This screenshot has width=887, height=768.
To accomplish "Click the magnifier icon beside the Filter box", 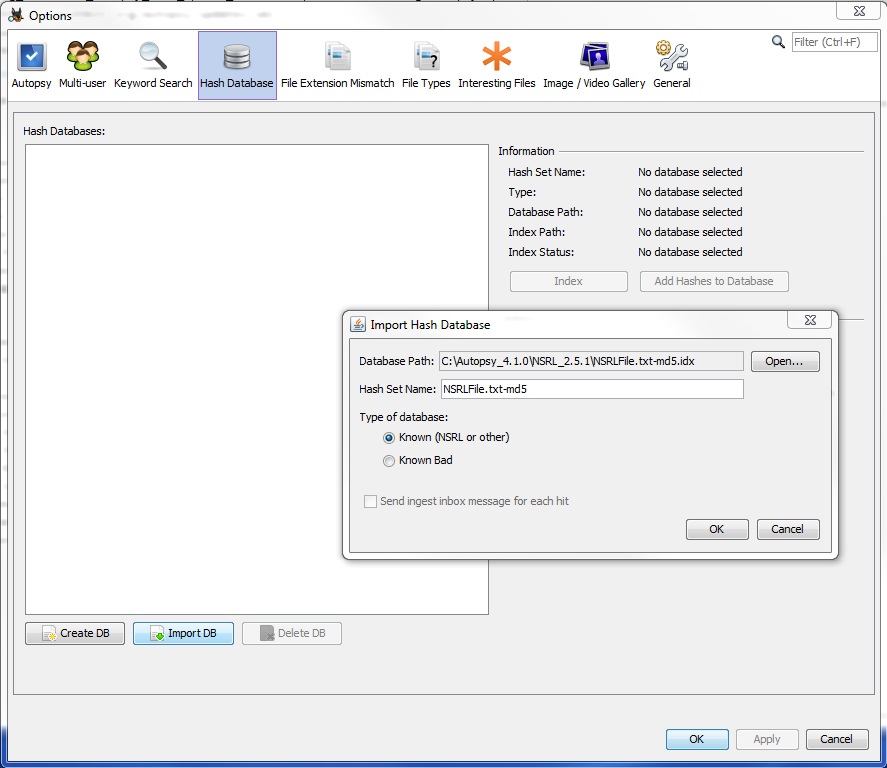I will [x=779, y=42].
